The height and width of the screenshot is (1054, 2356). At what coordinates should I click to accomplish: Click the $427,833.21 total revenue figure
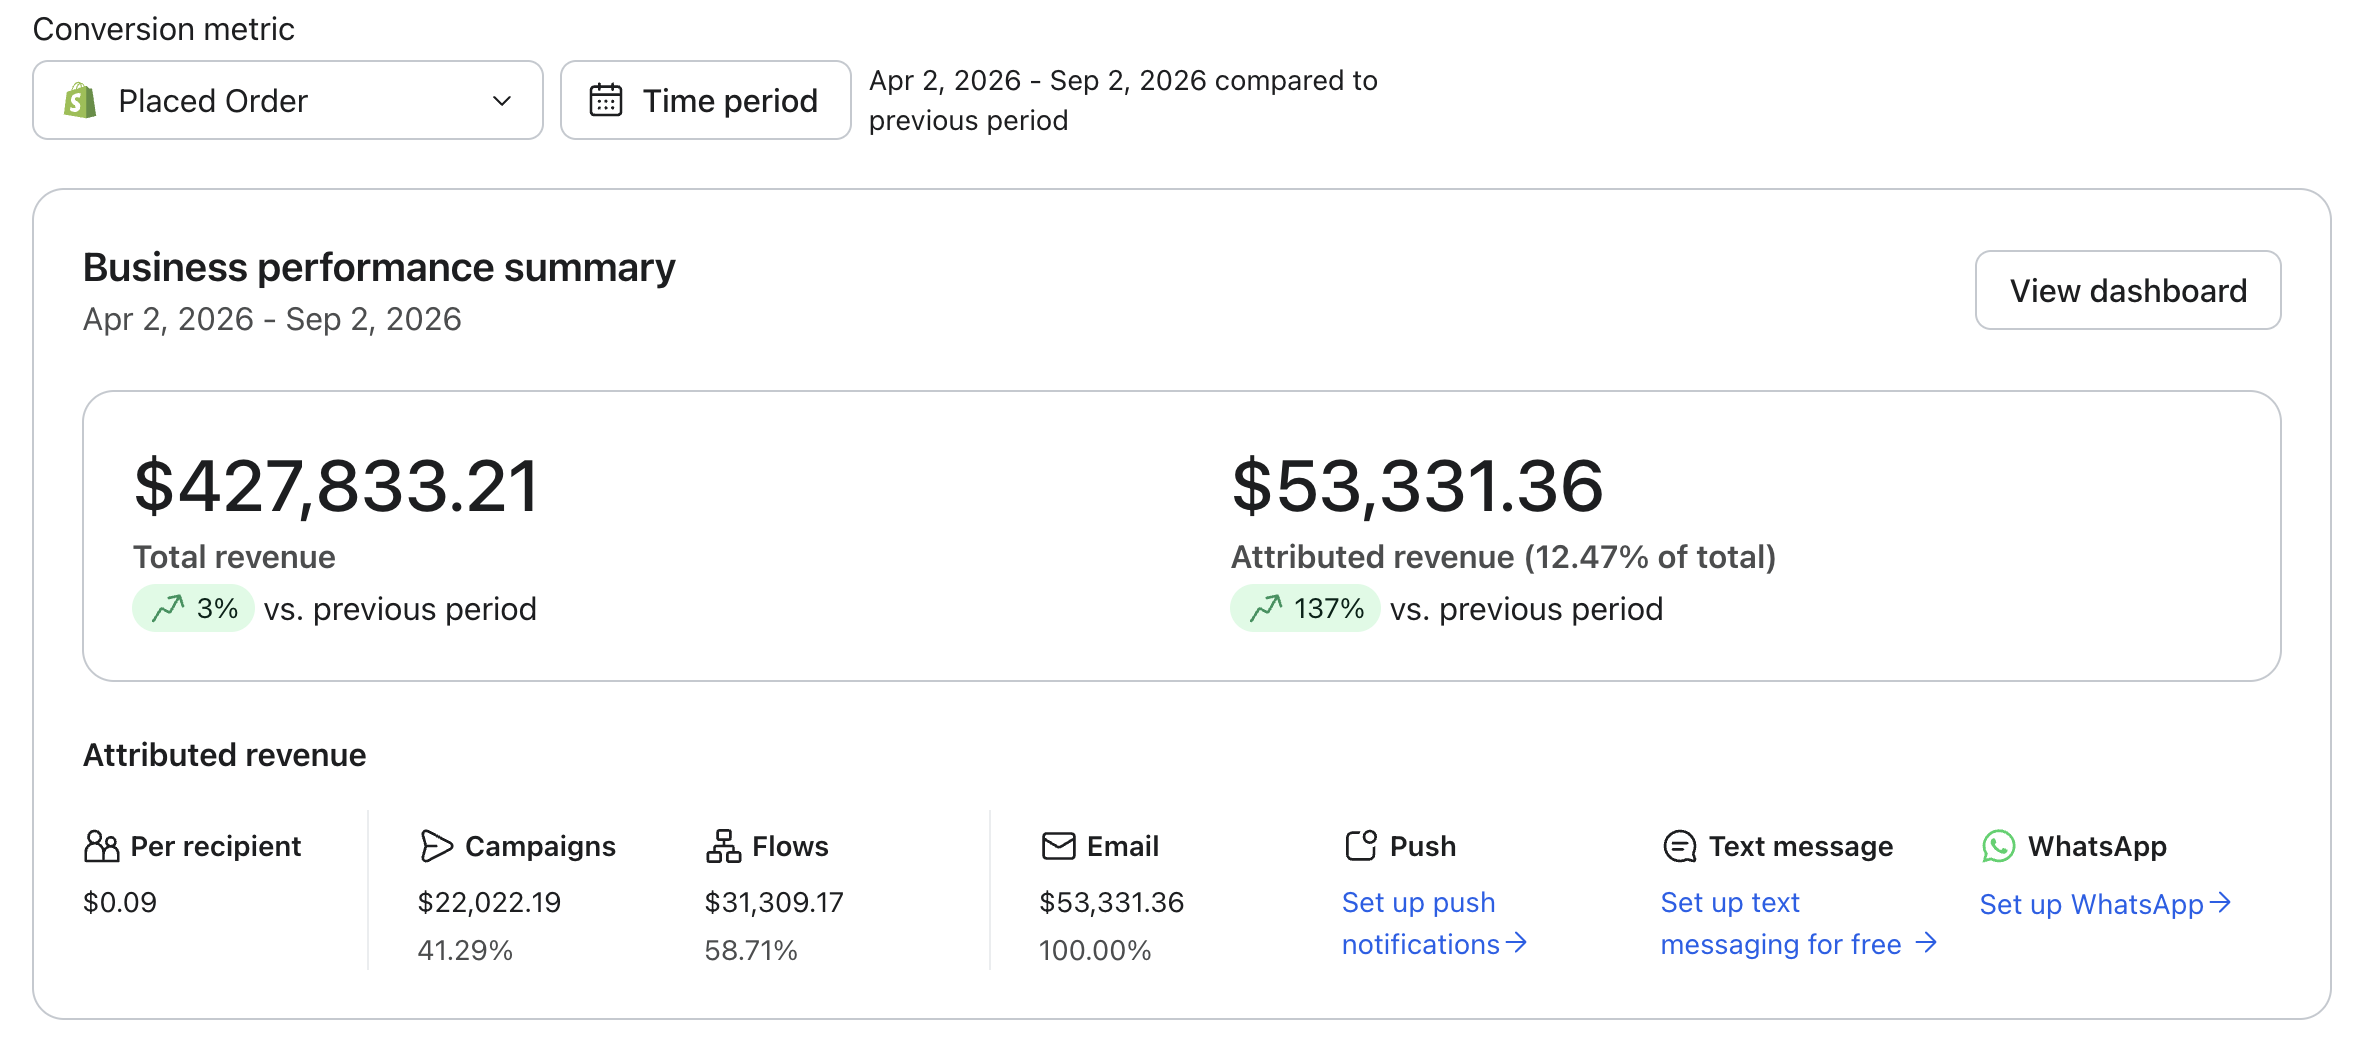tap(336, 487)
